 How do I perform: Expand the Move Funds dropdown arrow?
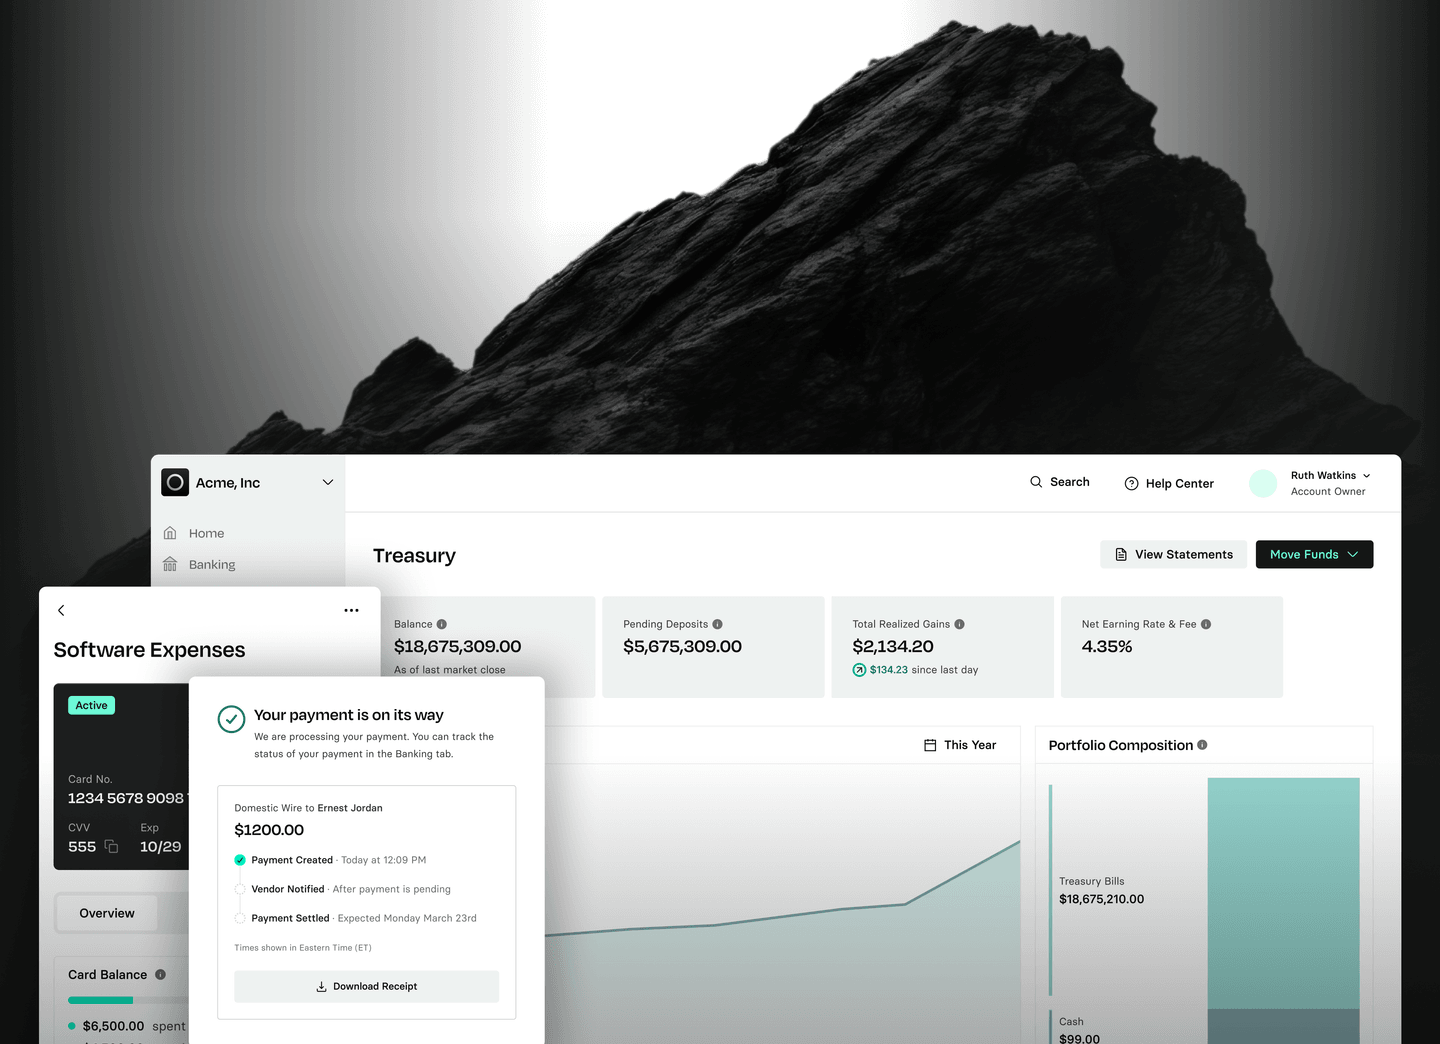[1354, 554]
